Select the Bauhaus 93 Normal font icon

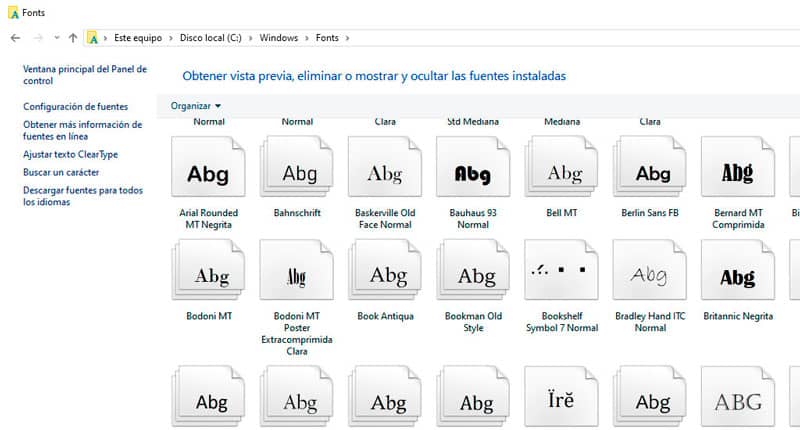[473, 166]
